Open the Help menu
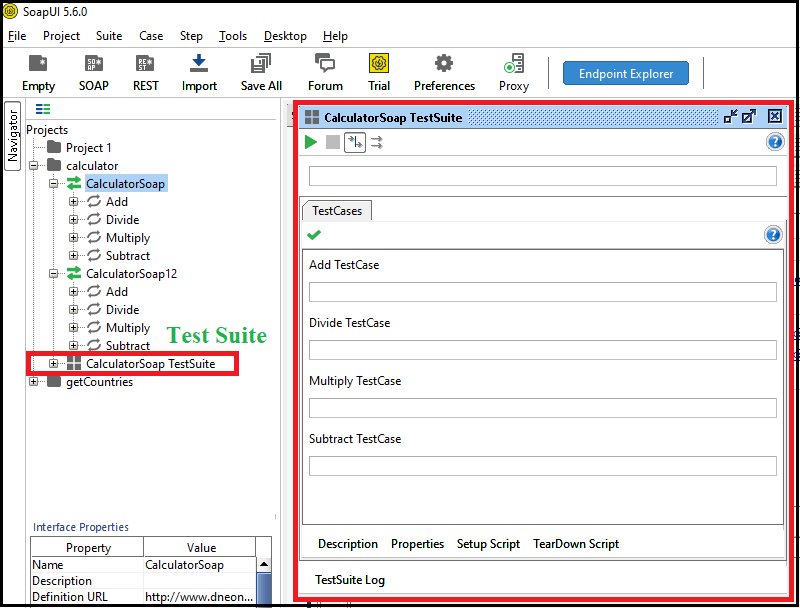The height and width of the screenshot is (608, 800). click(x=335, y=36)
